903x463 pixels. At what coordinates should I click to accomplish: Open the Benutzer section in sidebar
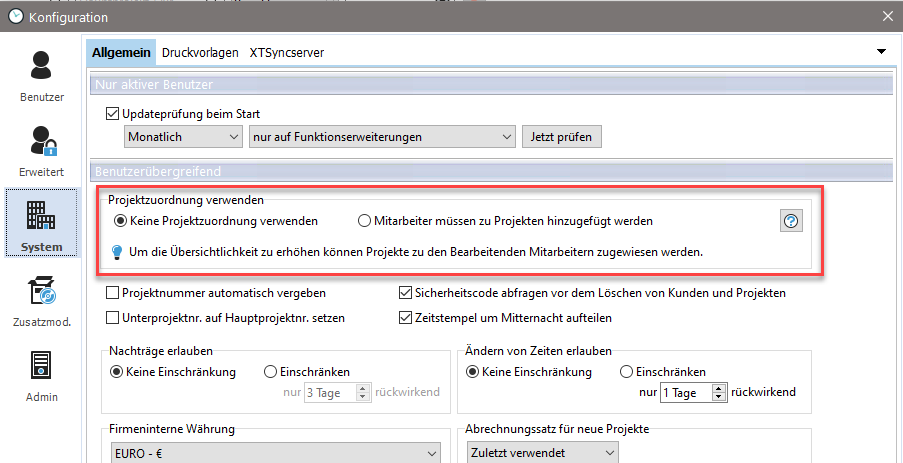pyautogui.click(x=41, y=75)
